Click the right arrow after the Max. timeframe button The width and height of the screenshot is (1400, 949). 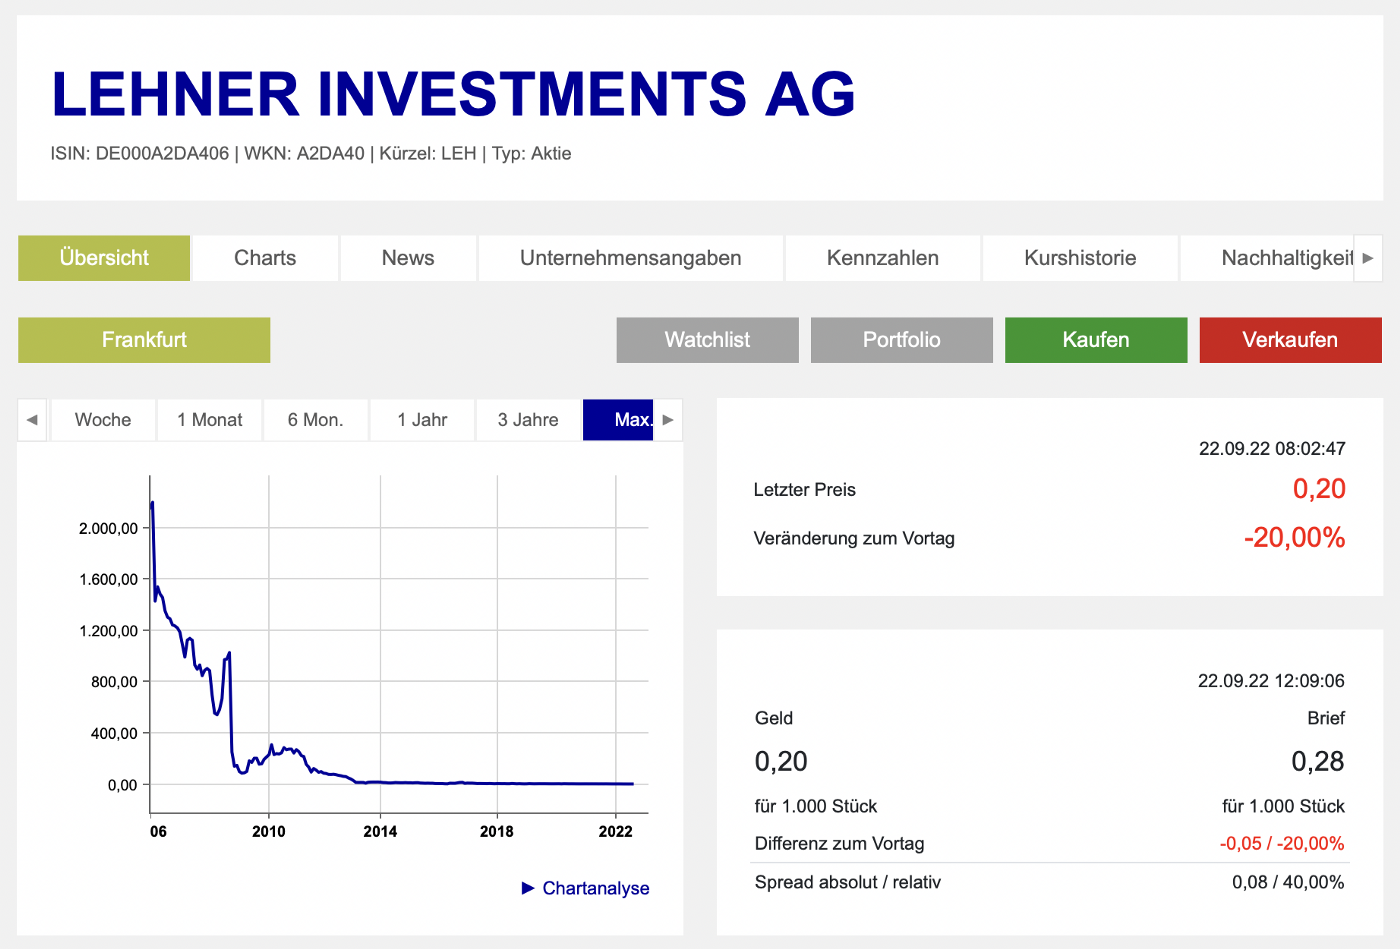click(667, 419)
